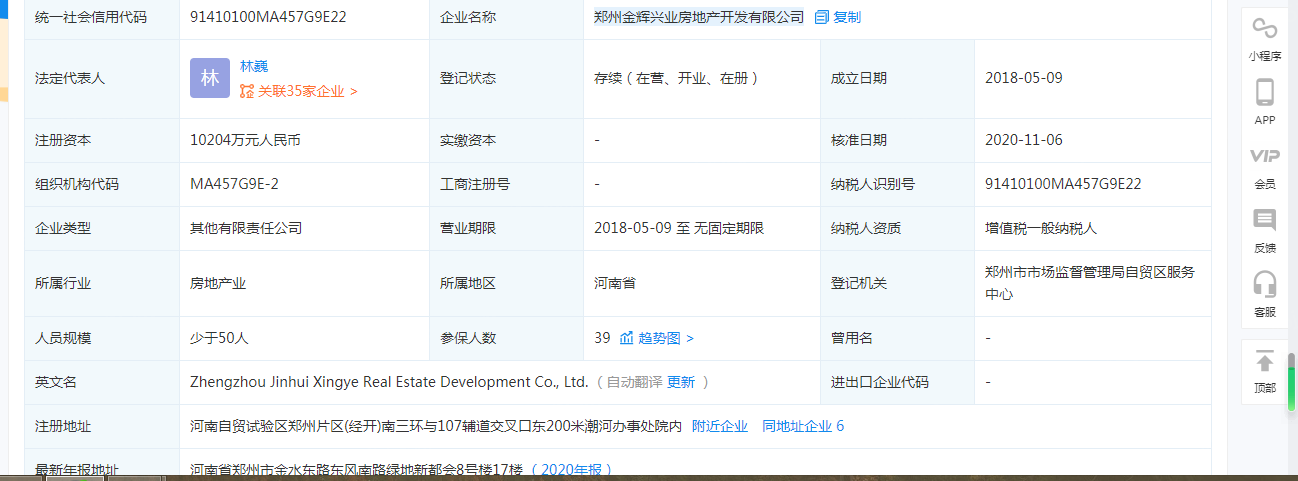Click the 复制 copy text button
The height and width of the screenshot is (481, 1298).
846,17
